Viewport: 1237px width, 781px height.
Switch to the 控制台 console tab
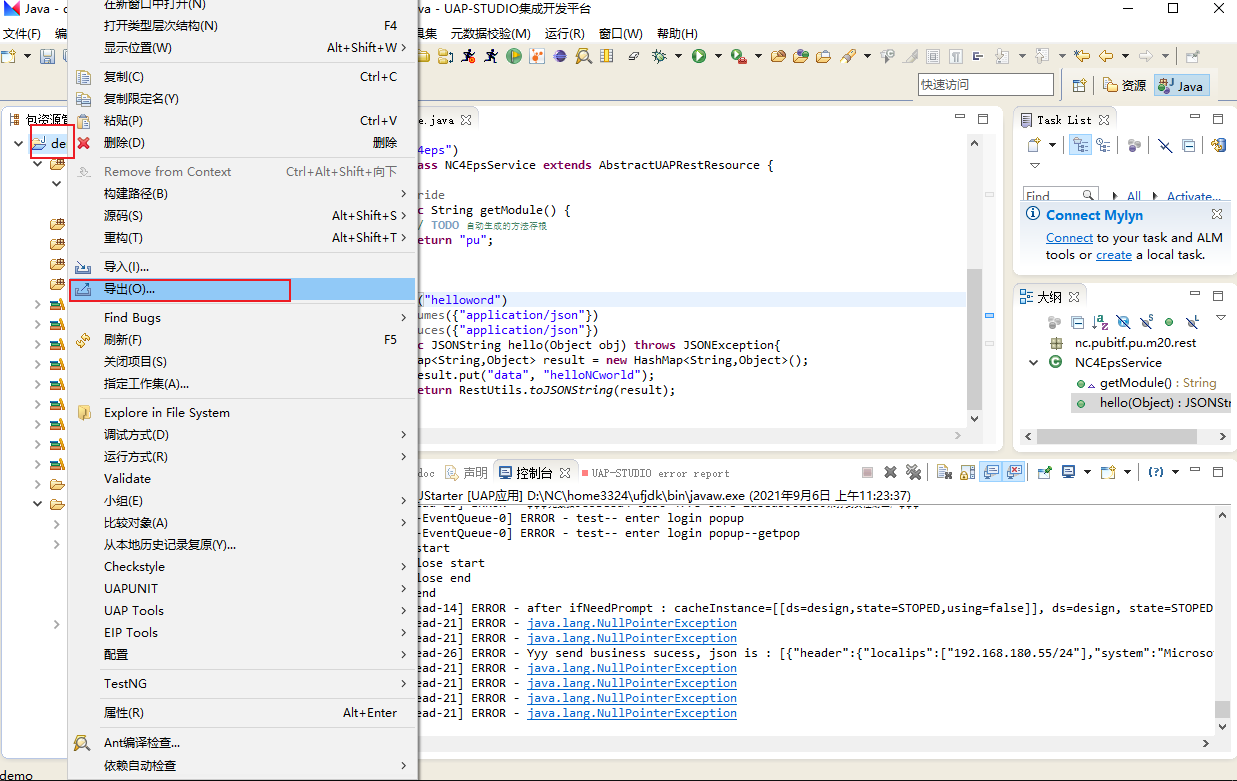[533, 473]
